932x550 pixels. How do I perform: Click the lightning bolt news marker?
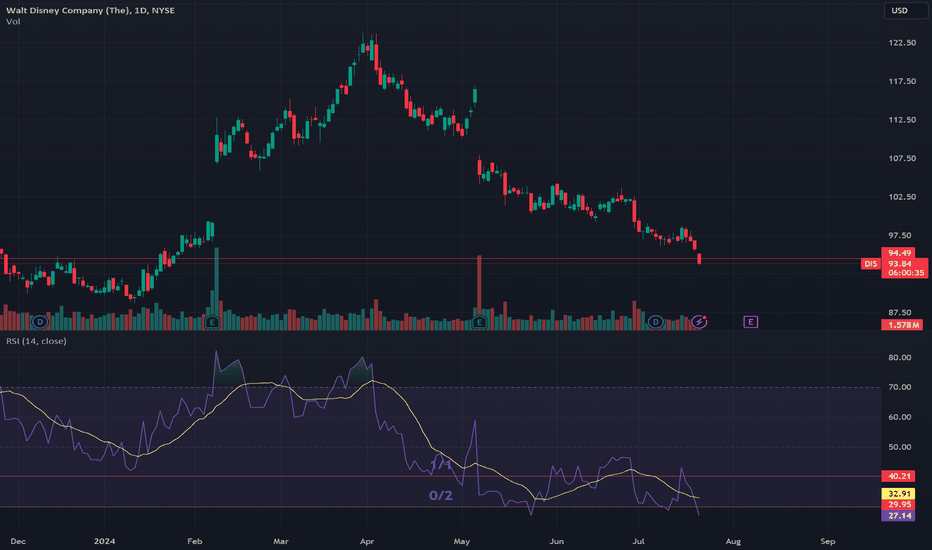coord(699,322)
